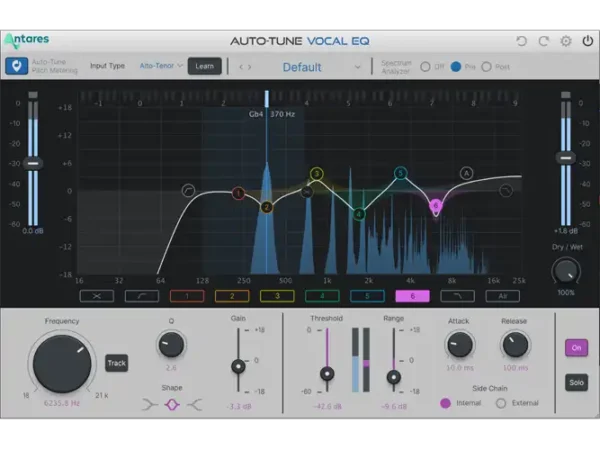Open the Default preset dropdown
The height and width of the screenshot is (450, 600).
click(x=321, y=67)
